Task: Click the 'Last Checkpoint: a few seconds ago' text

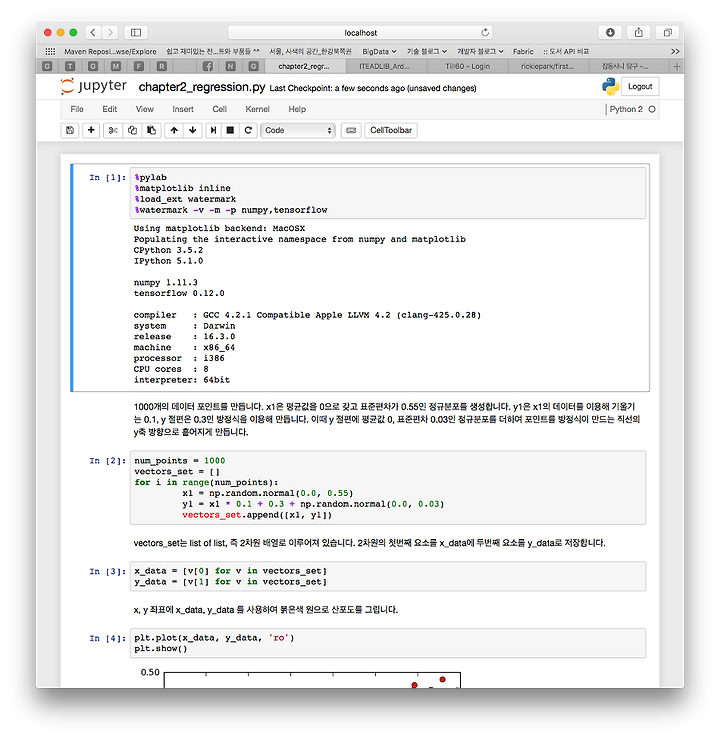Action: click(x=337, y=88)
